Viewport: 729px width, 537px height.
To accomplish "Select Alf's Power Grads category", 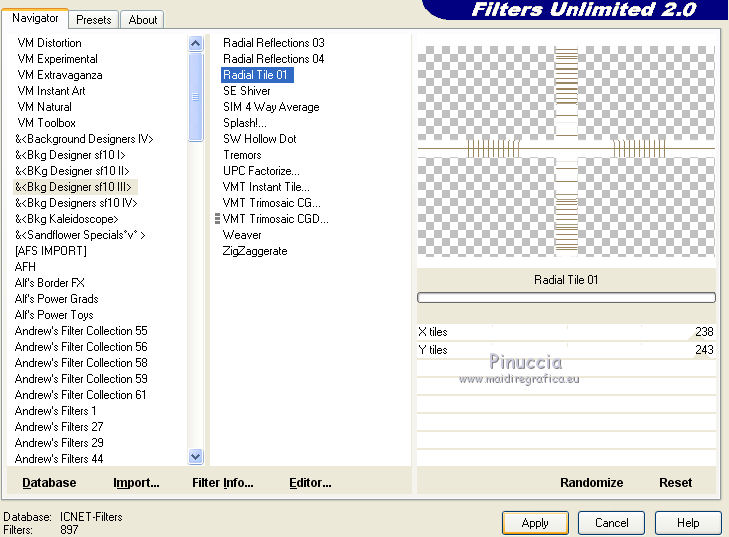I will pos(56,299).
